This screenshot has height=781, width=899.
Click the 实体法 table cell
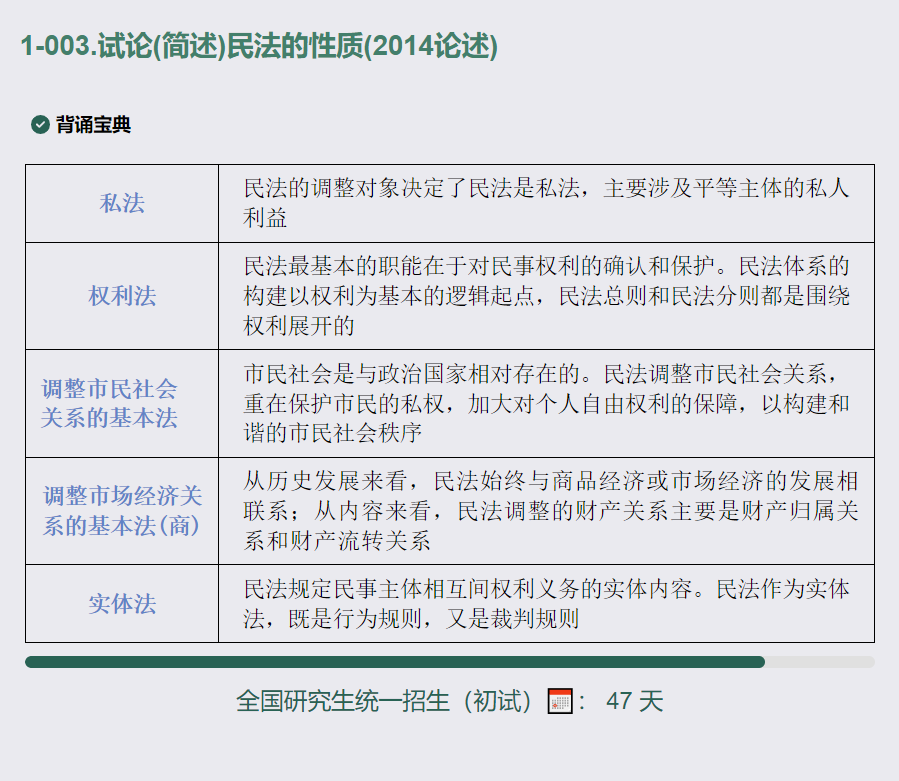122,603
